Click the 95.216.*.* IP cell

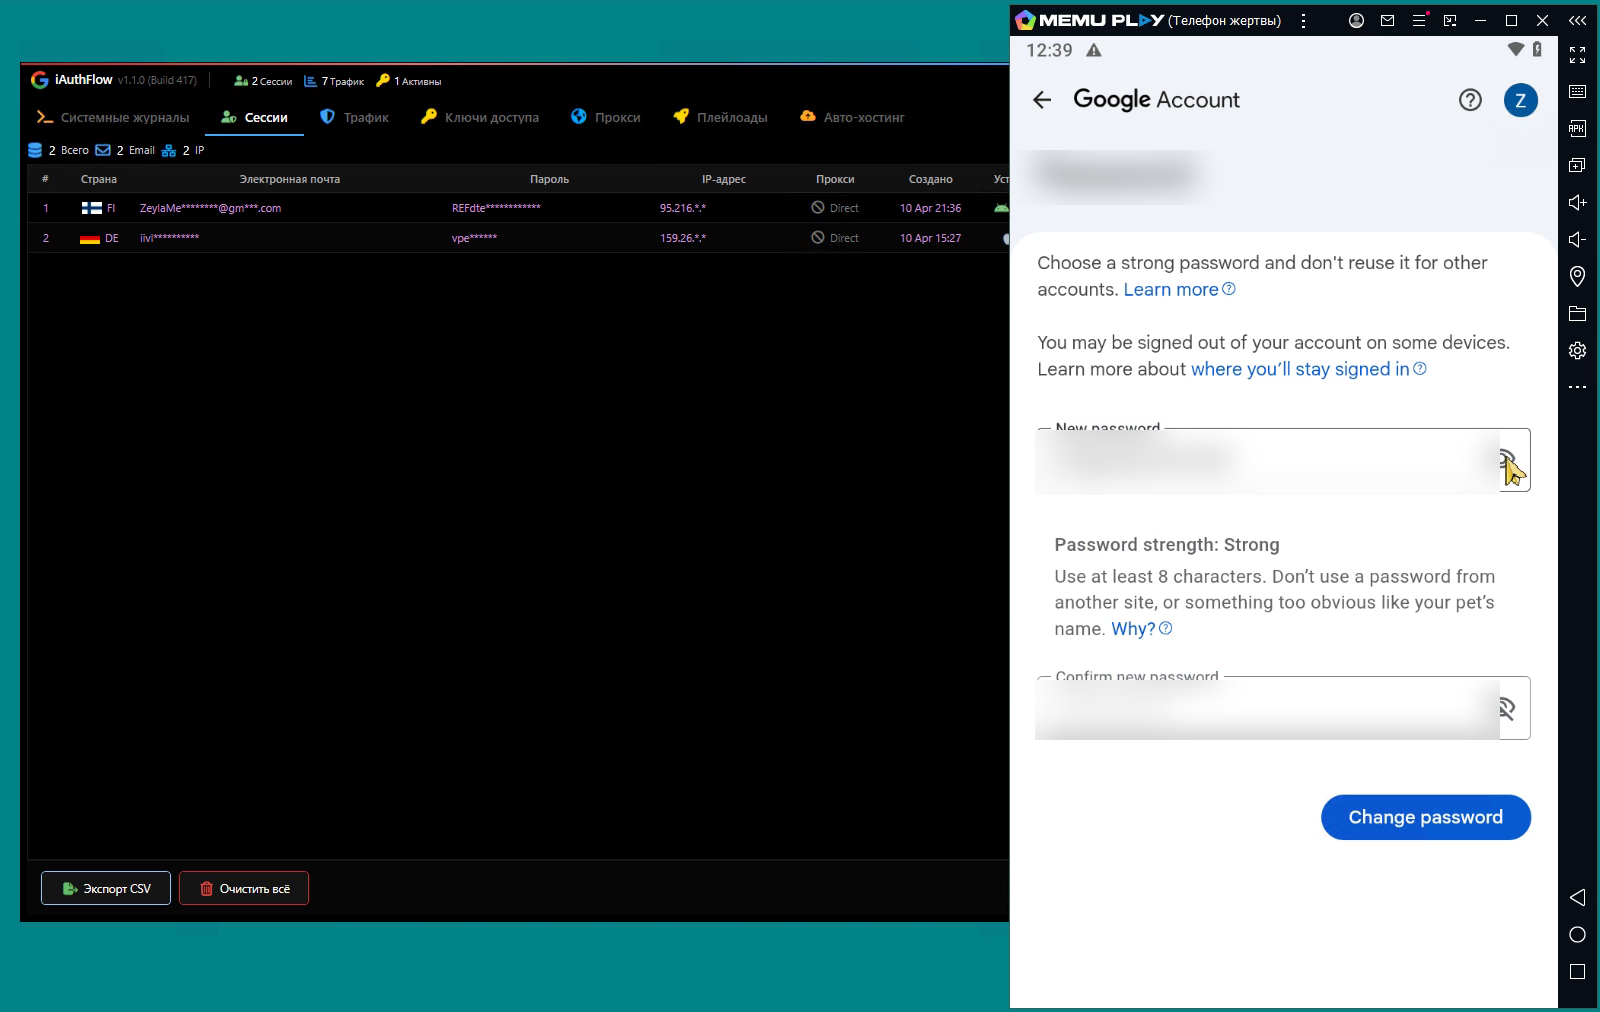683,208
